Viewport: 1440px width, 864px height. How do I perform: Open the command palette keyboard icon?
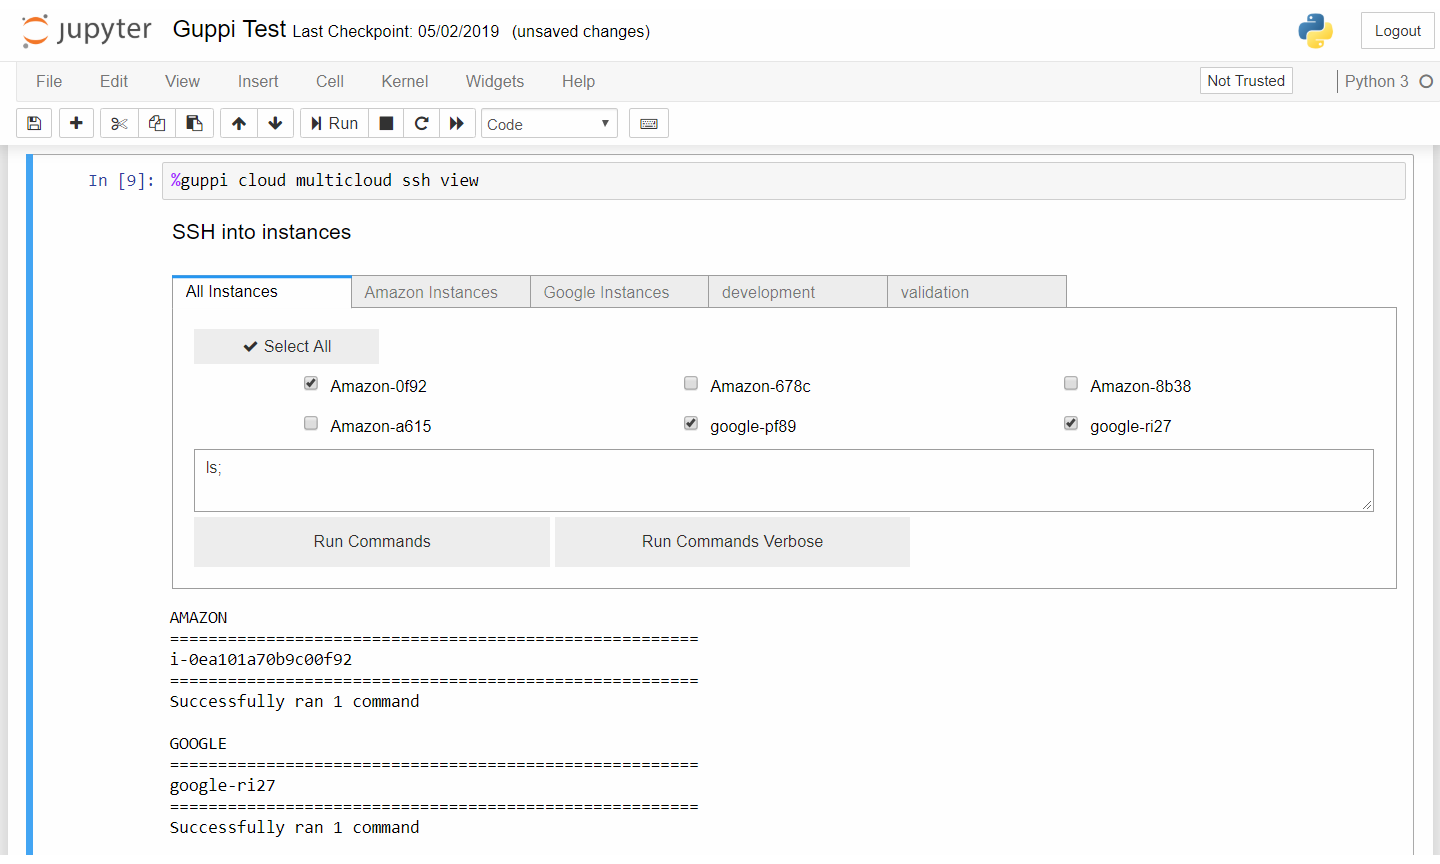pos(649,123)
